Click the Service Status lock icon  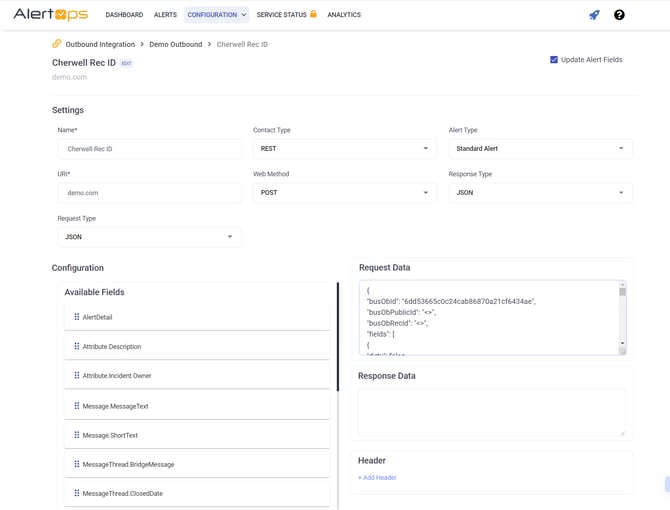tap(313, 14)
